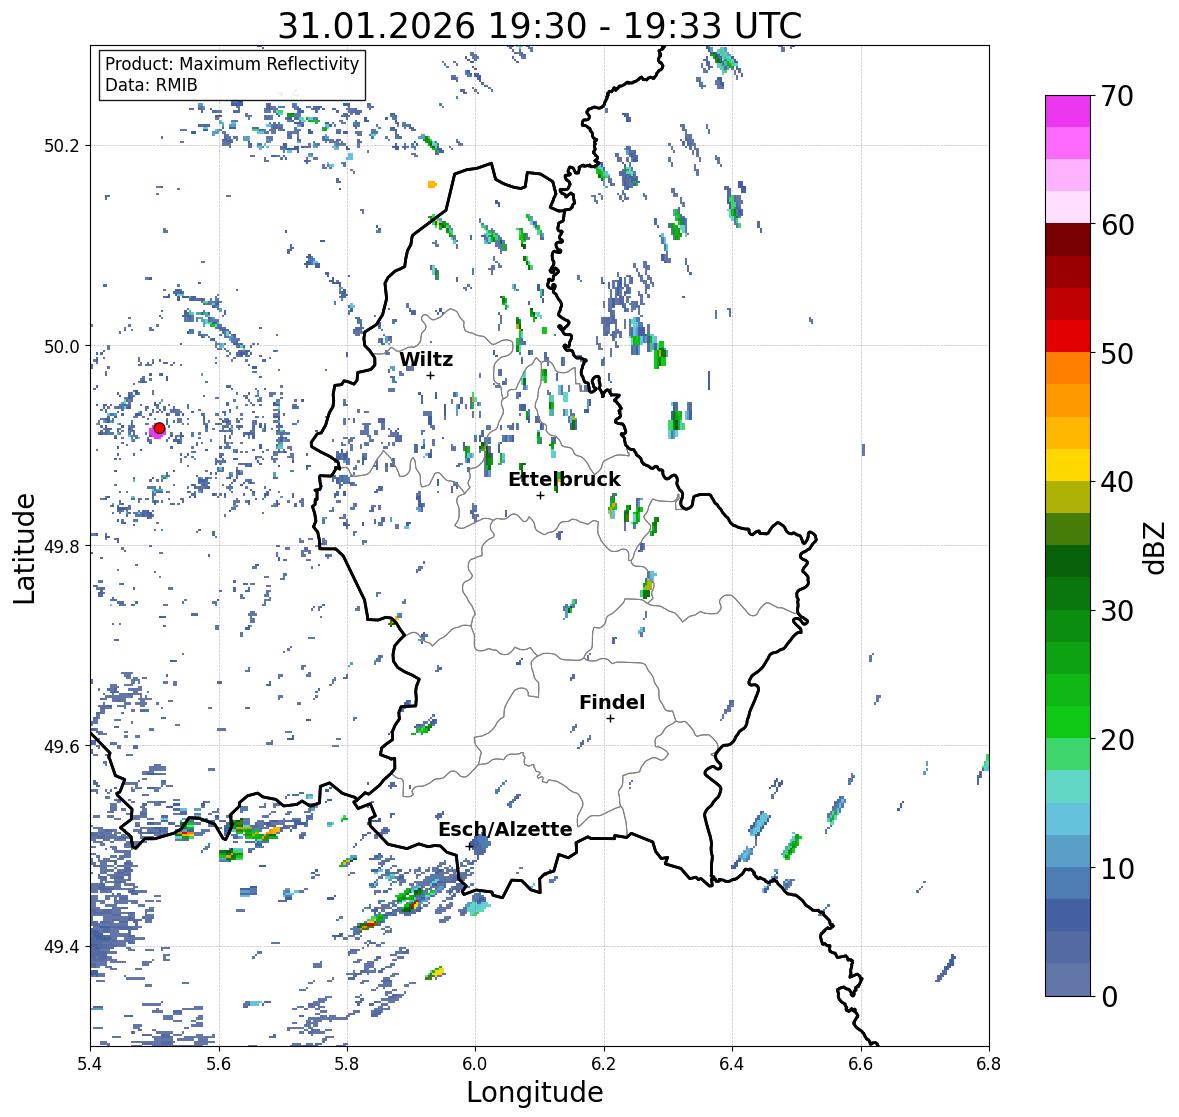Click the red 50 dBZ colorbar swatch
Image resolution: width=1179 pixels, height=1117 pixels.
coord(1068,337)
